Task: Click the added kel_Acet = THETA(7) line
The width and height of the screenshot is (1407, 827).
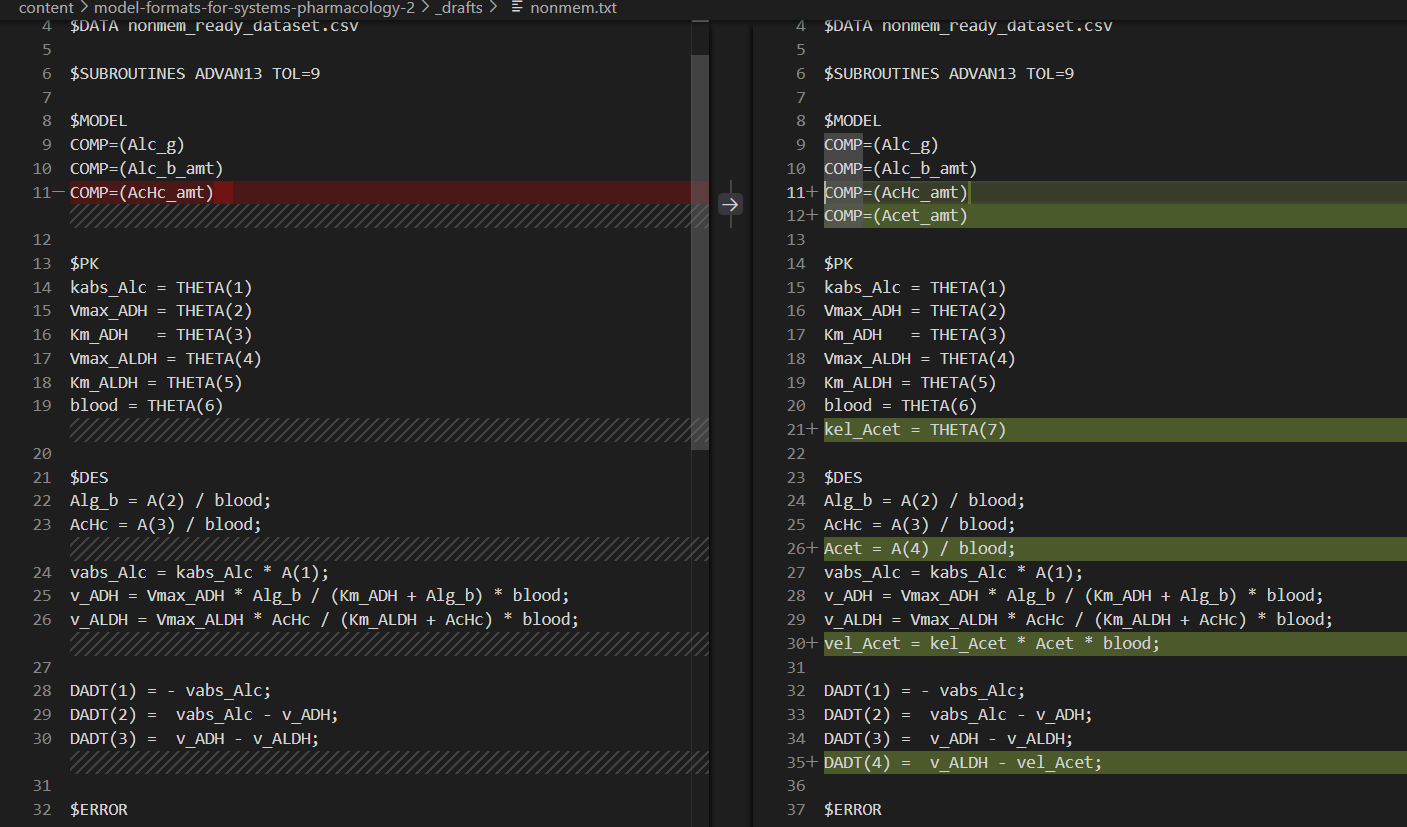Action: [x=915, y=430]
